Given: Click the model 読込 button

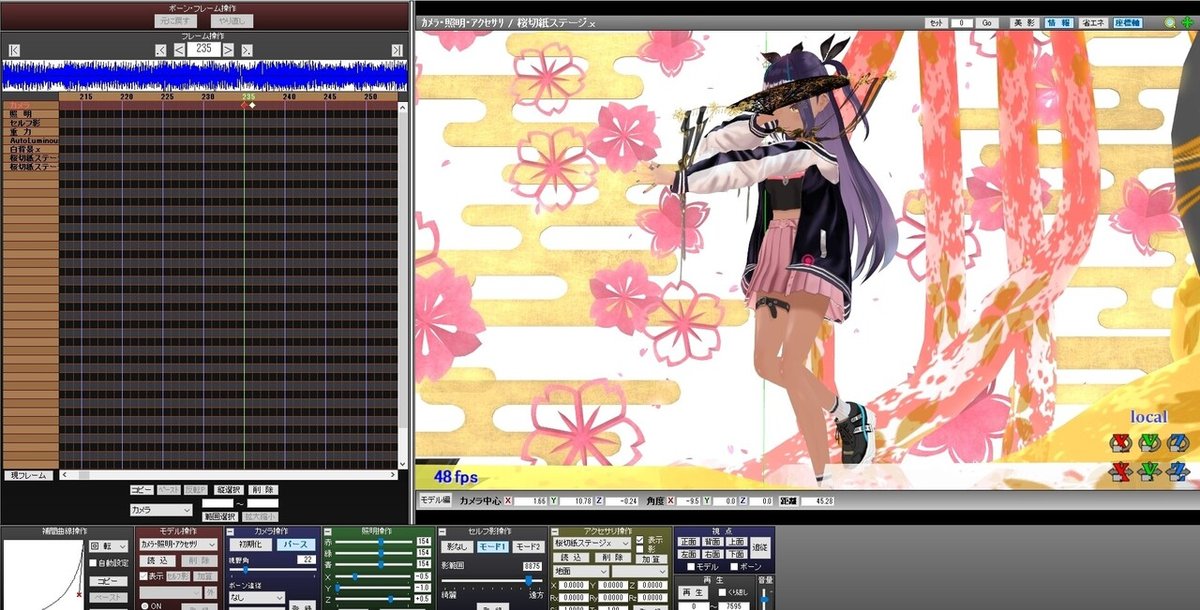Looking at the screenshot, I should 157,561.
